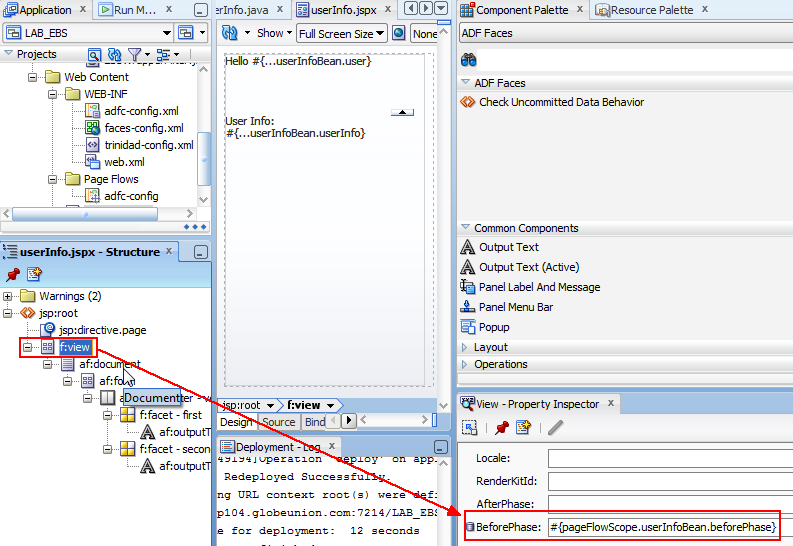Collapse the Common Components section
Image resolution: width=793 pixels, height=546 pixels.
coord(465,228)
